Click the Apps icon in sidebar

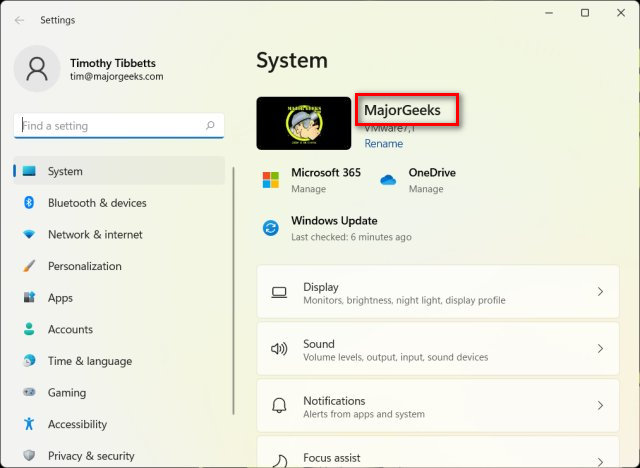coord(29,297)
